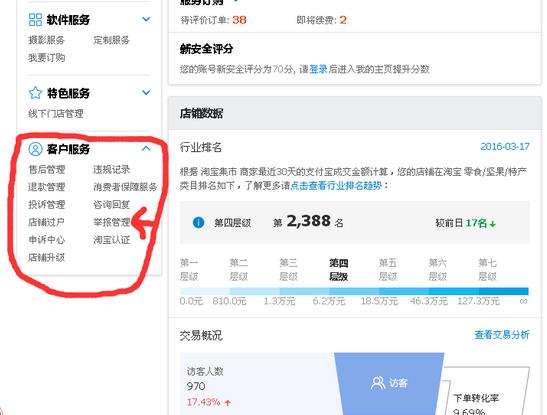Open 售后管理 in 客户服务
Screen dimensions: 547x415
[x=46, y=169]
